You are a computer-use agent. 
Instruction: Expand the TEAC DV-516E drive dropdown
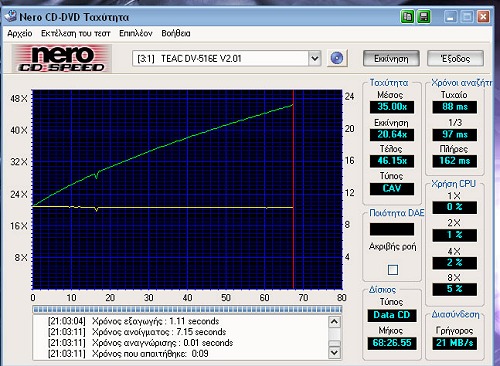click(315, 59)
